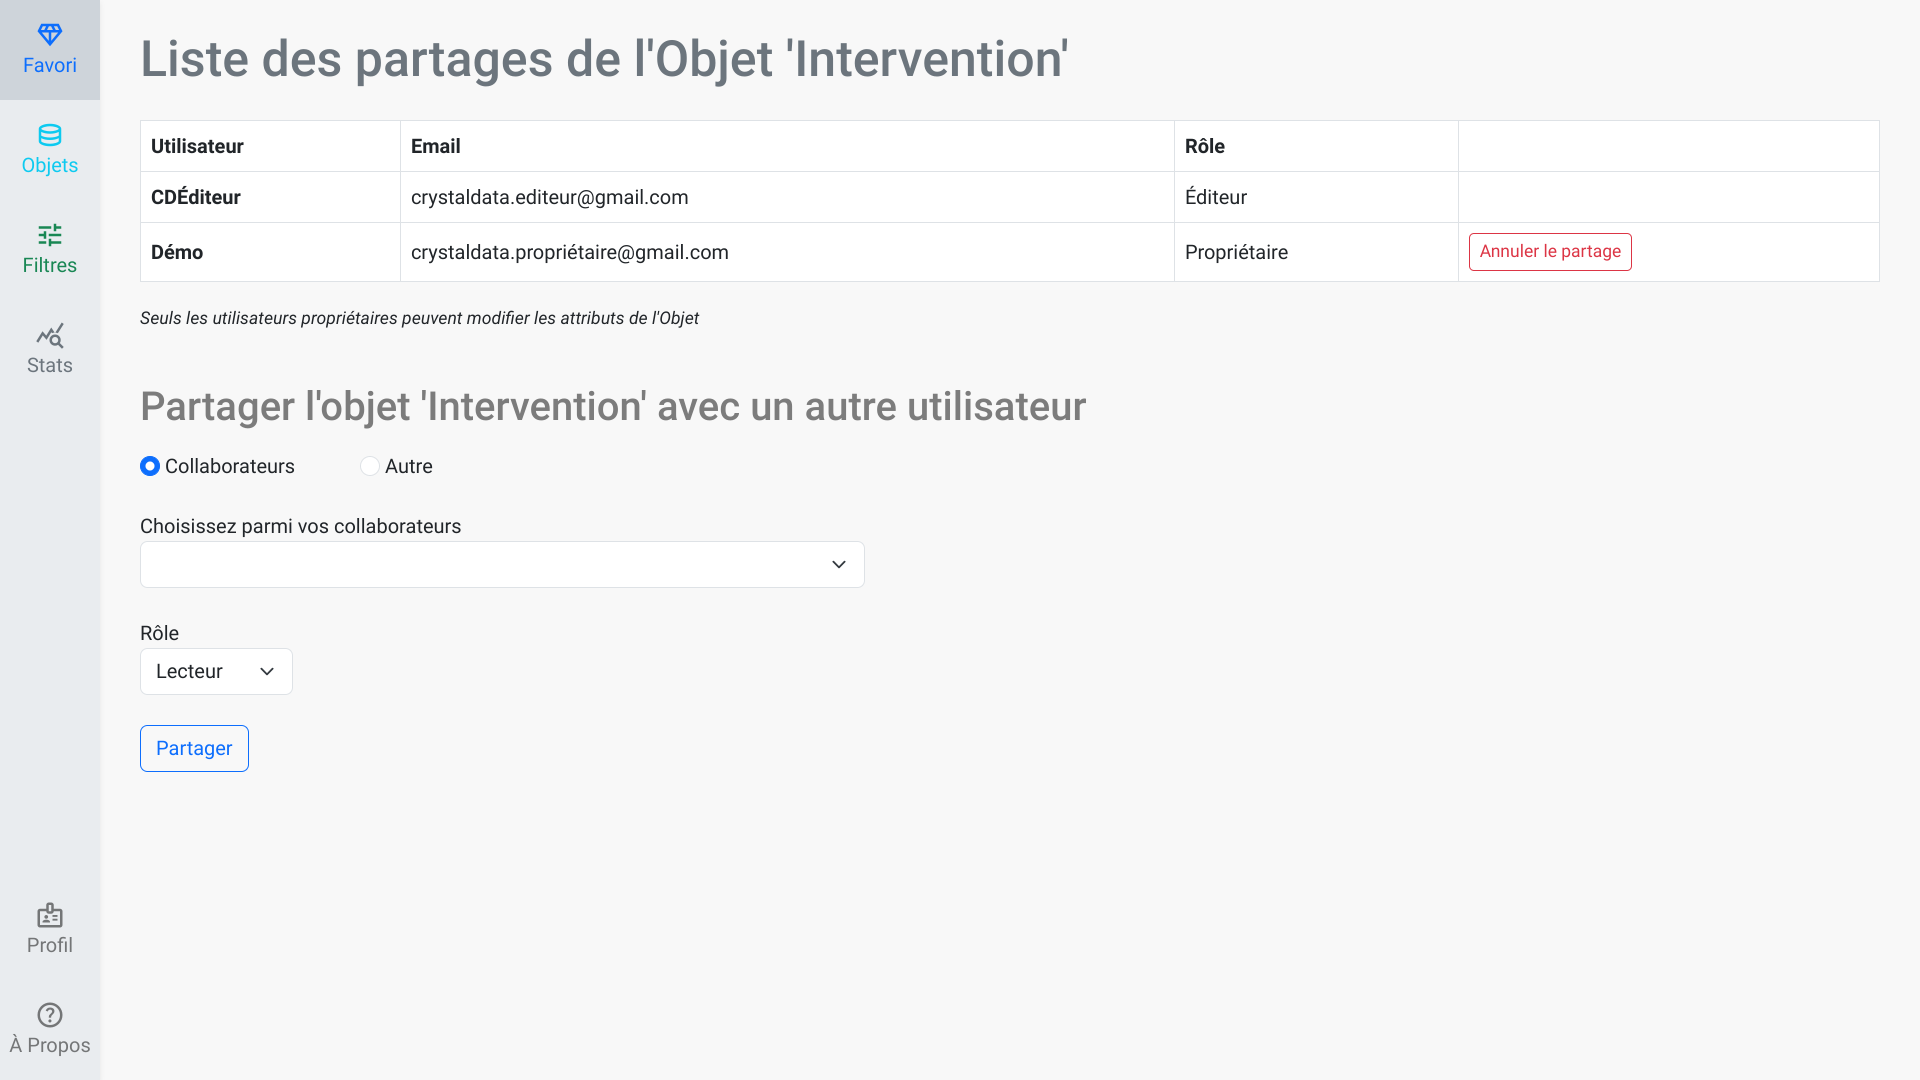Image resolution: width=1920 pixels, height=1080 pixels.
Task: Click the chevron arrow in collaborators dropdown
Action: click(x=839, y=564)
